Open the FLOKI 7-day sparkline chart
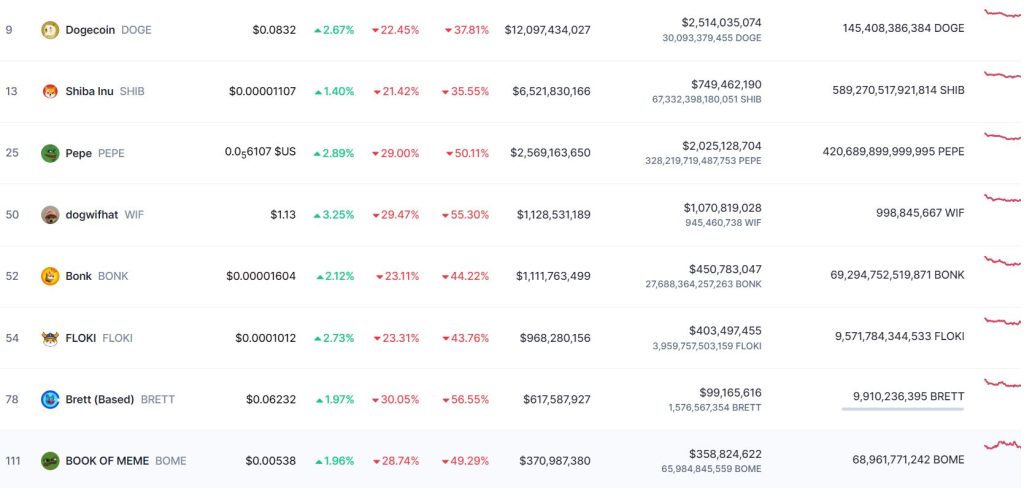This screenshot has height=488, width=1024. [1003, 322]
